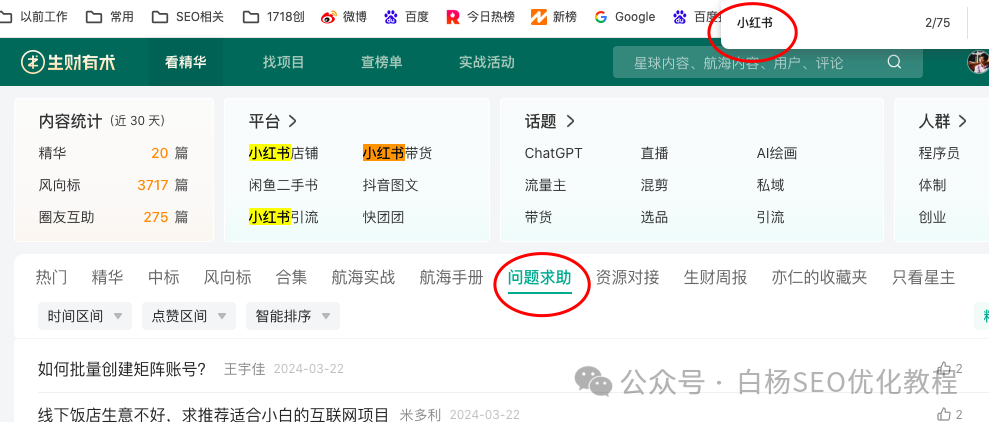Select the 只看星主 tab
The width and height of the screenshot is (989, 422).
[x=924, y=277]
